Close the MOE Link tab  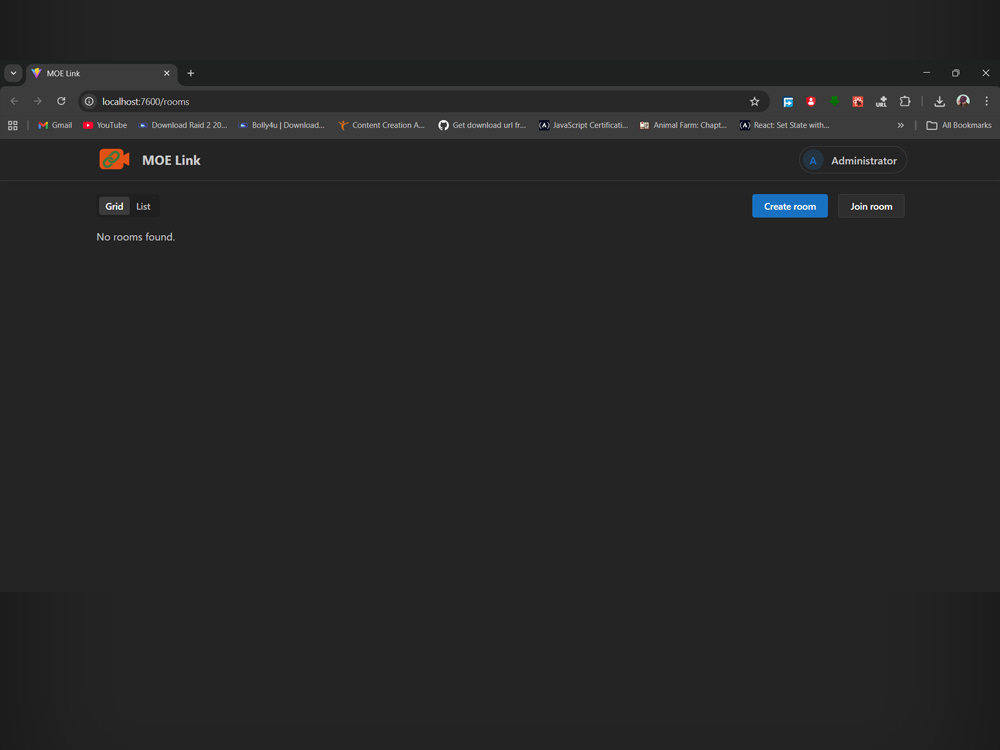point(166,73)
